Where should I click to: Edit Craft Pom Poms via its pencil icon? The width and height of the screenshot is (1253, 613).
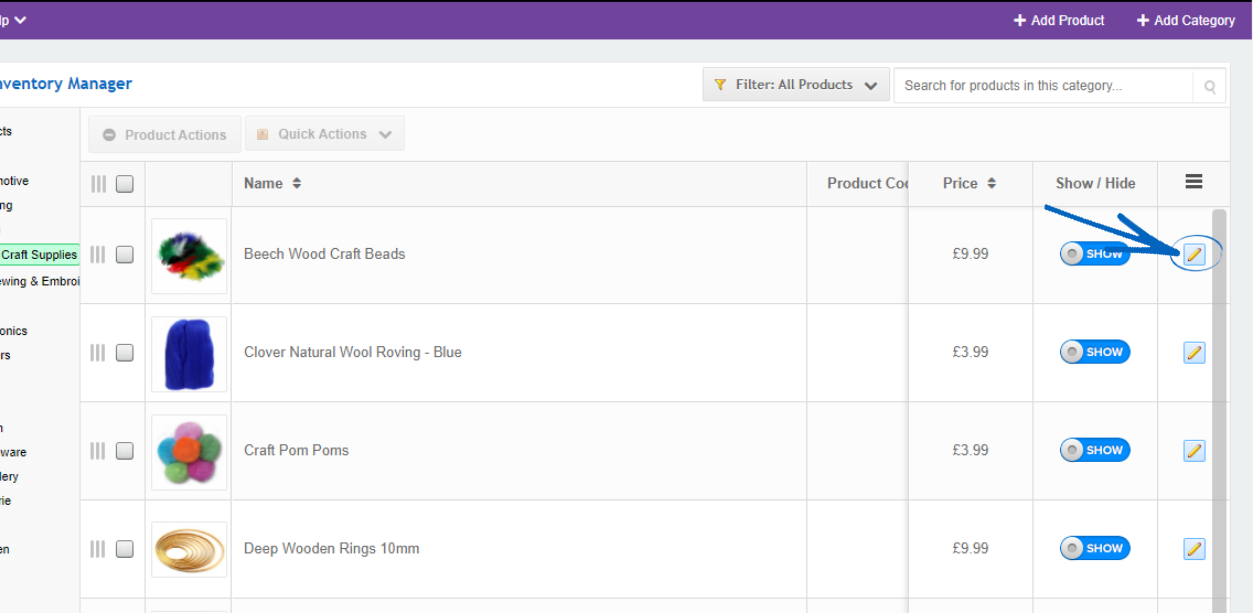coord(1194,450)
